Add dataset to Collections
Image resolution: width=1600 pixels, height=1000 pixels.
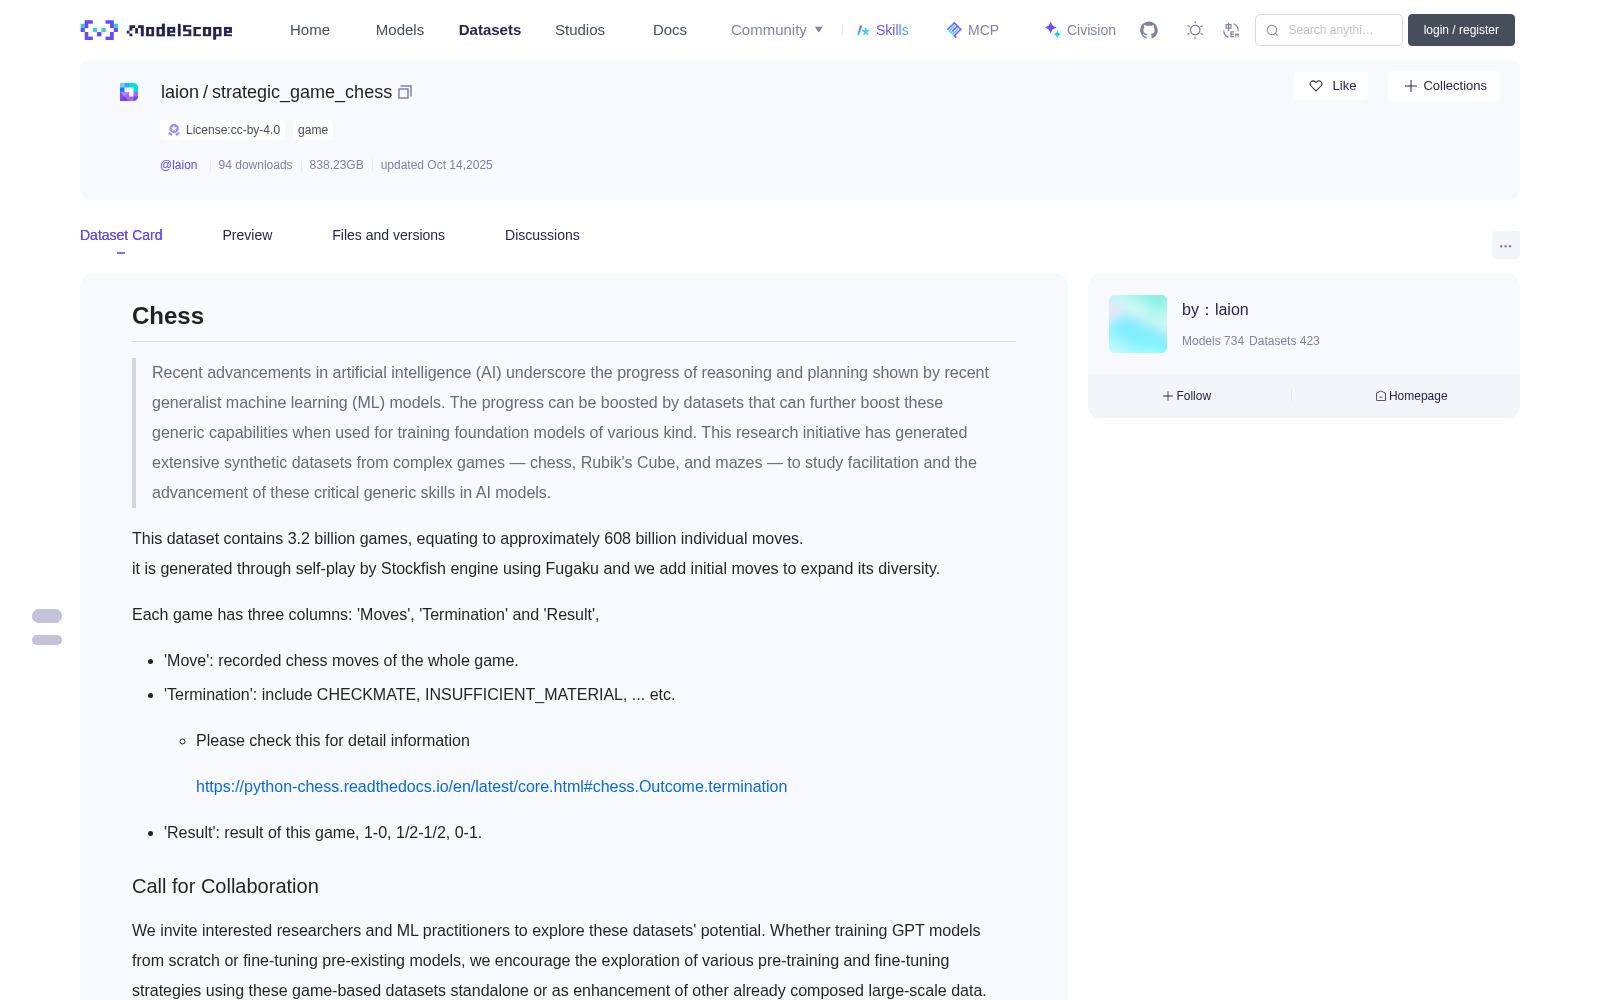pos(1444,86)
